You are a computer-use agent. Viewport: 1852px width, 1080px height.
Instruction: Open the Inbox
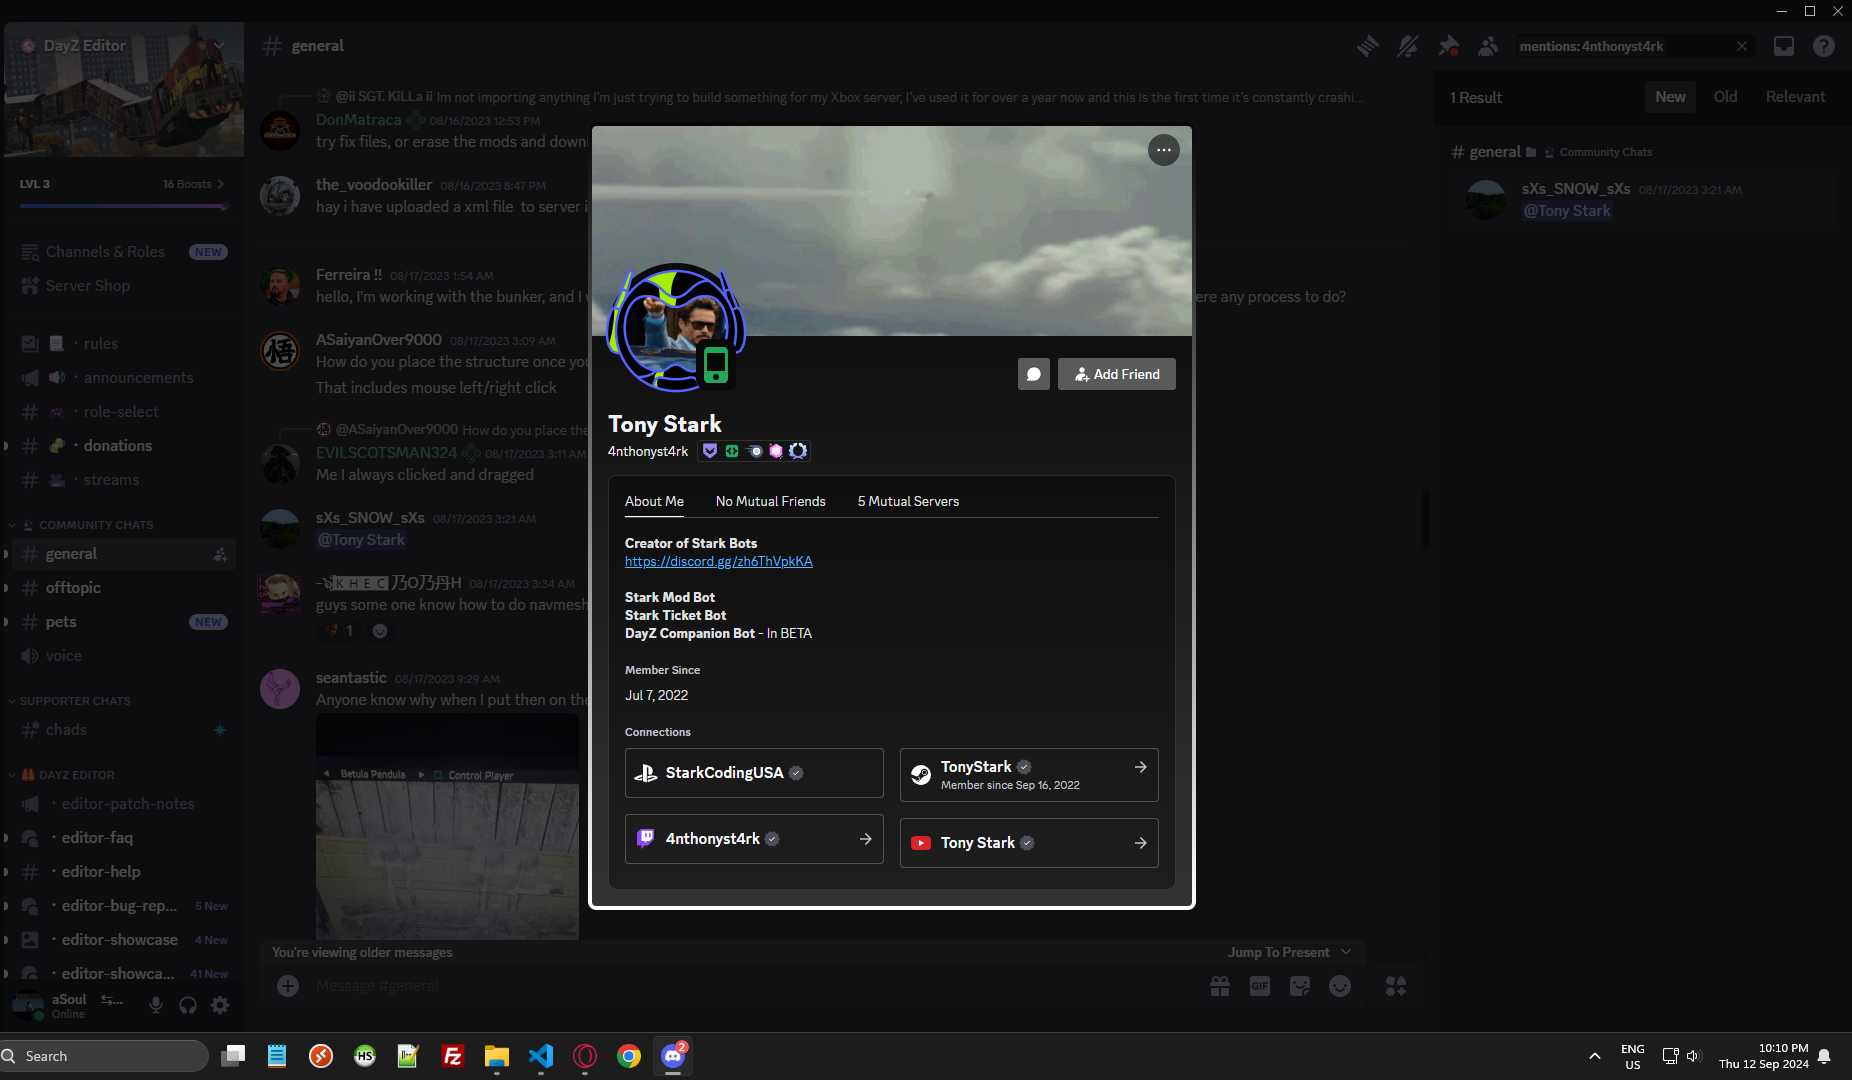click(x=1784, y=46)
